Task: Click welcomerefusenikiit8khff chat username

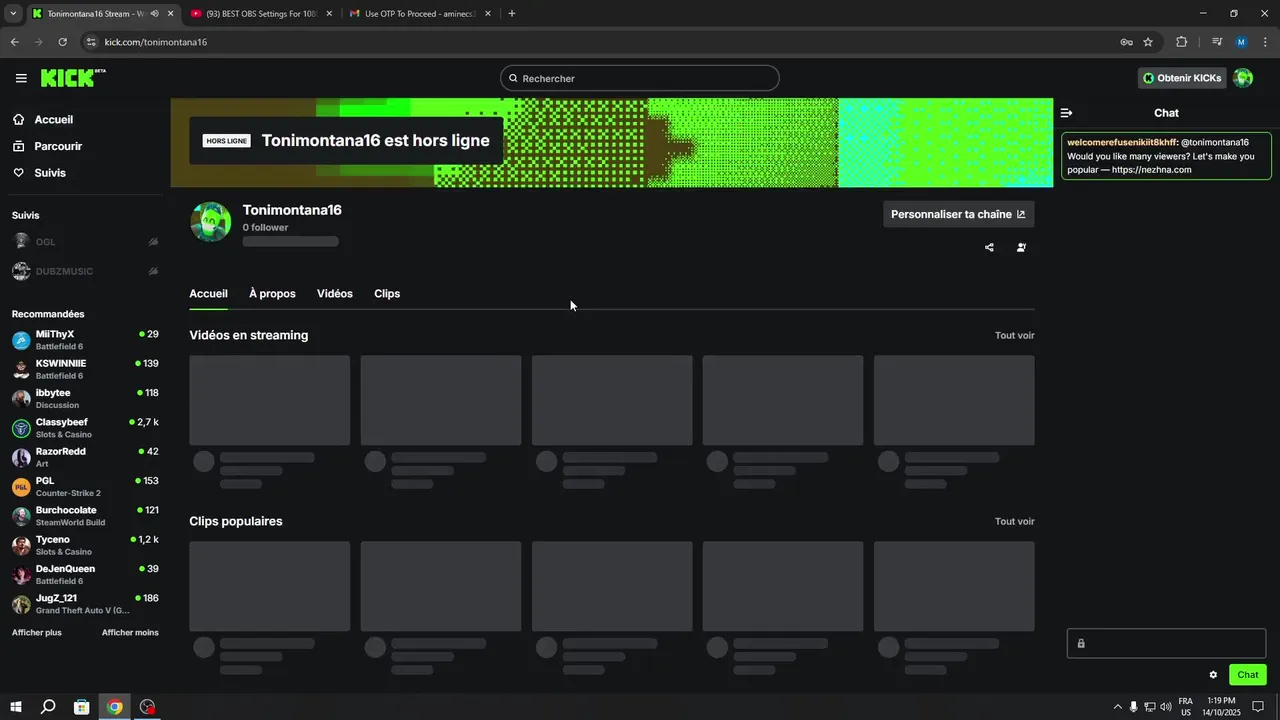Action: (1122, 142)
